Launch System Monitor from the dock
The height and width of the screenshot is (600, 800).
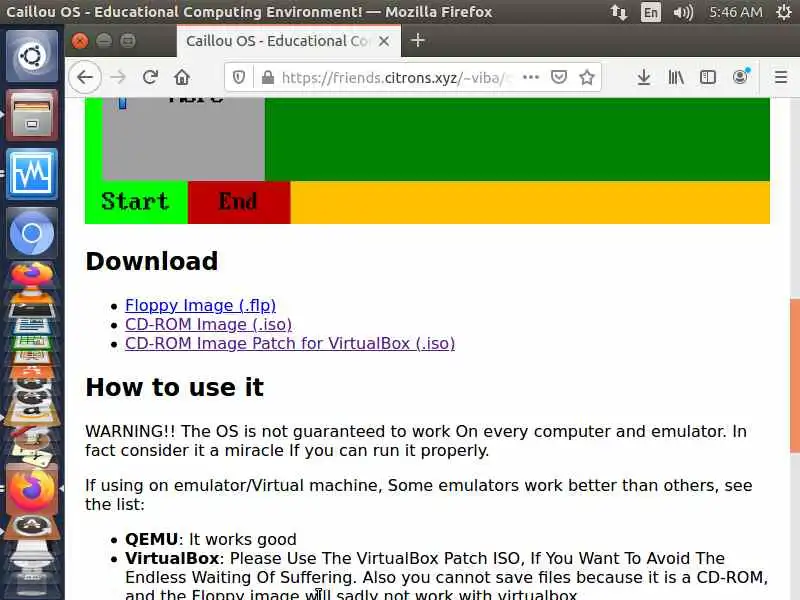pyautogui.click(x=32, y=174)
